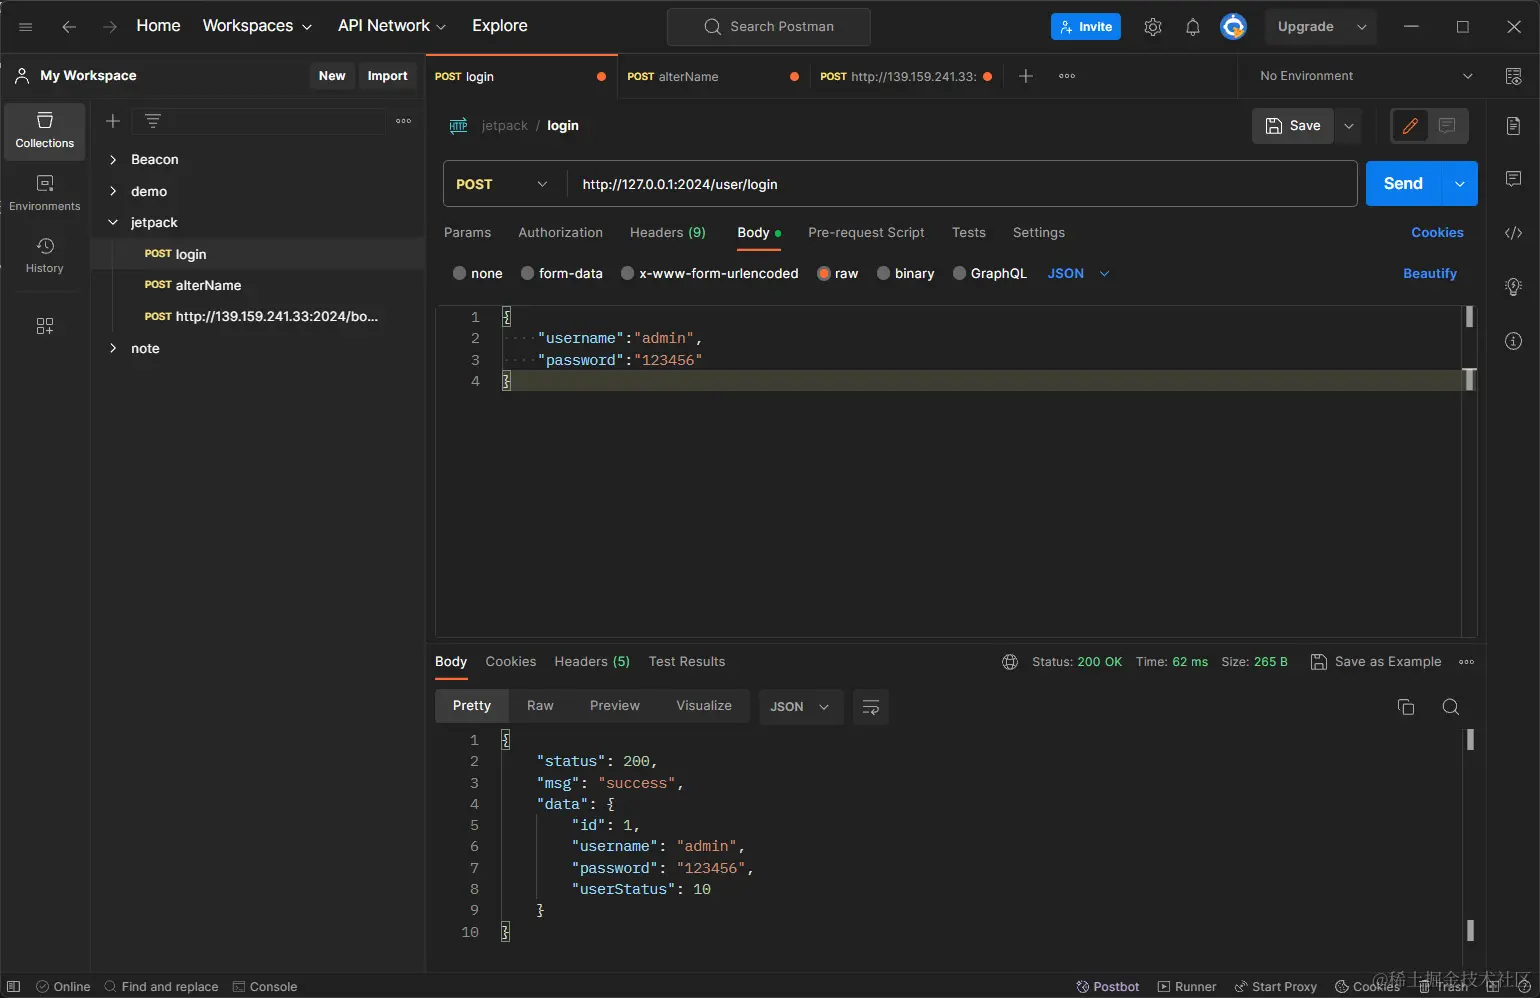Image resolution: width=1540 pixels, height=998 pixels.
Task: Open the No Environment selector
Action: [1366, 76]
